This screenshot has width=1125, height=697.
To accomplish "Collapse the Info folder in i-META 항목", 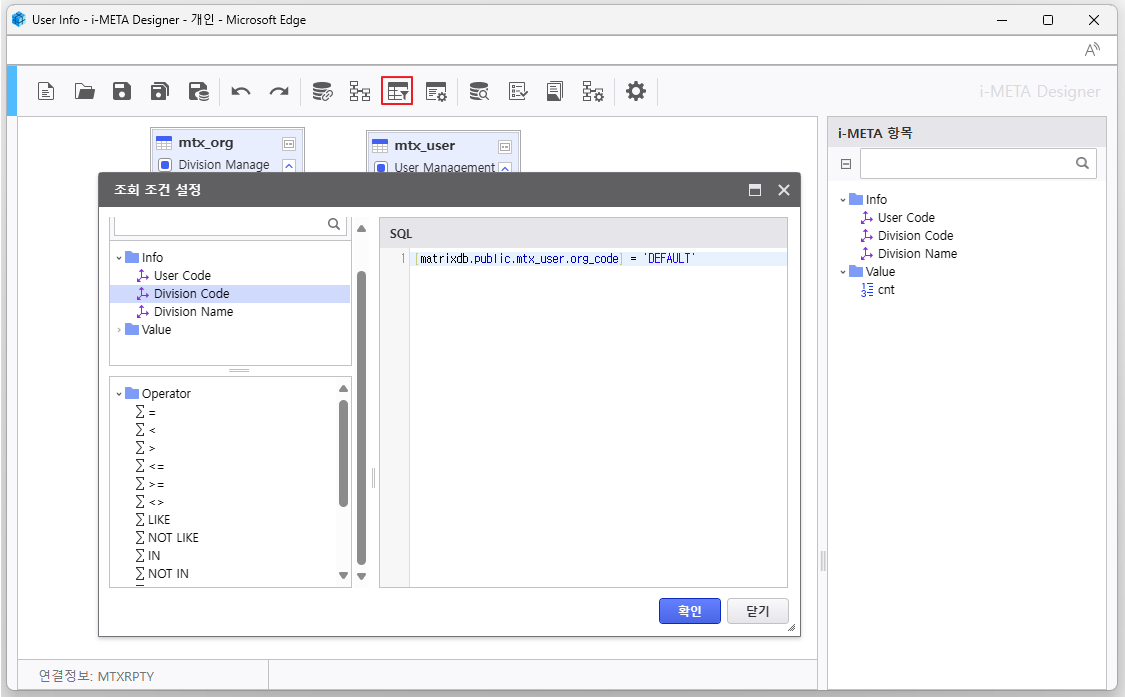I will tap(843, 200).
